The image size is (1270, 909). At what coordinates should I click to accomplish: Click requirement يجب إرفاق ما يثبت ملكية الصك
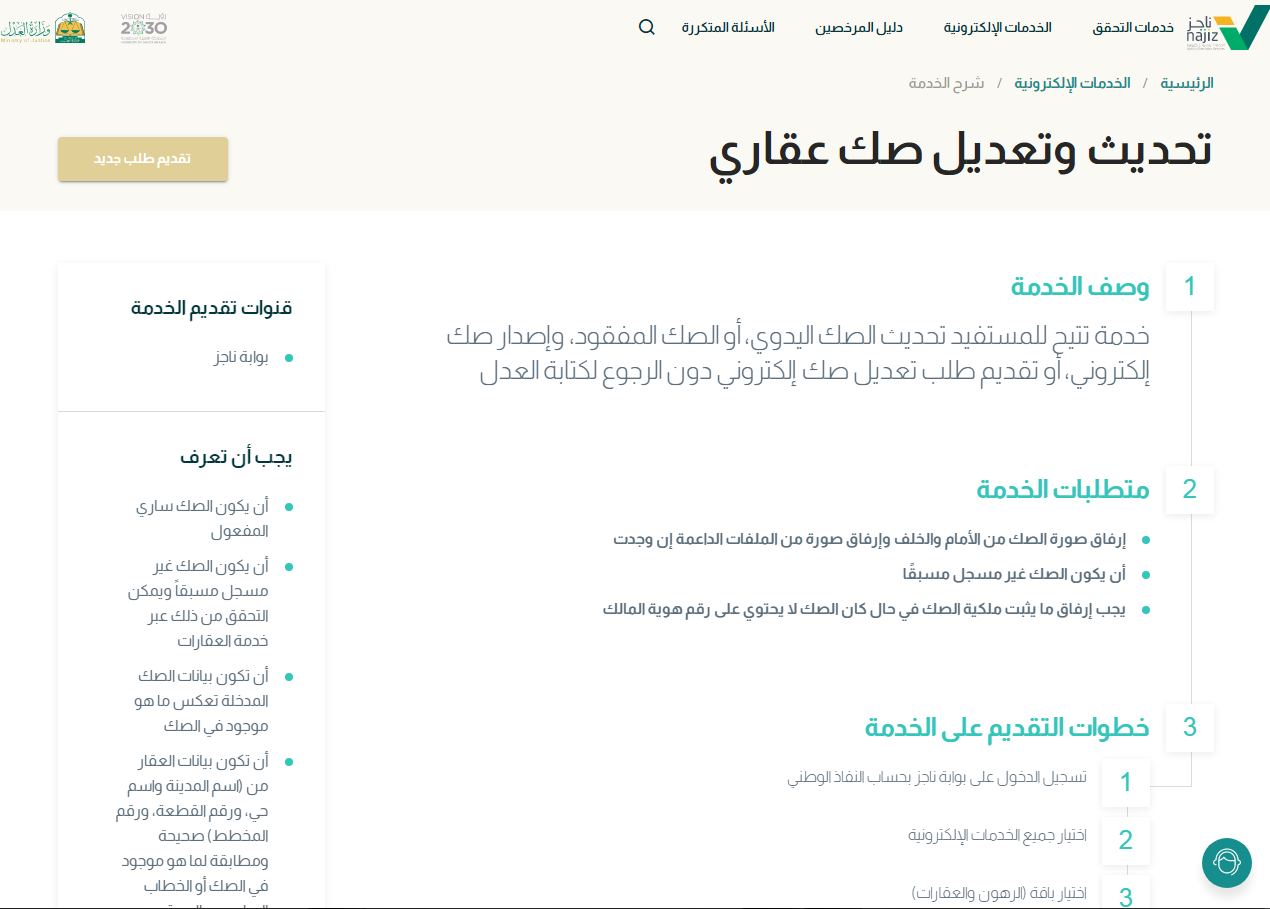point(864,609)
